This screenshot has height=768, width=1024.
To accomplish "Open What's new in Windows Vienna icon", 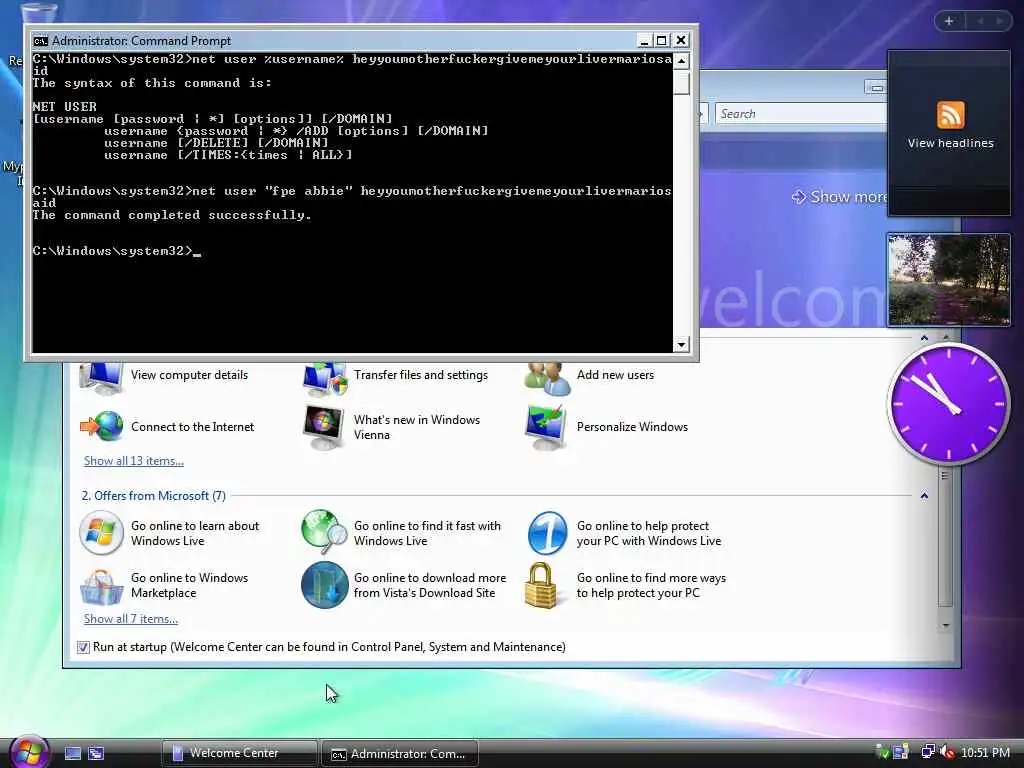I will click(x=325, y=427).
